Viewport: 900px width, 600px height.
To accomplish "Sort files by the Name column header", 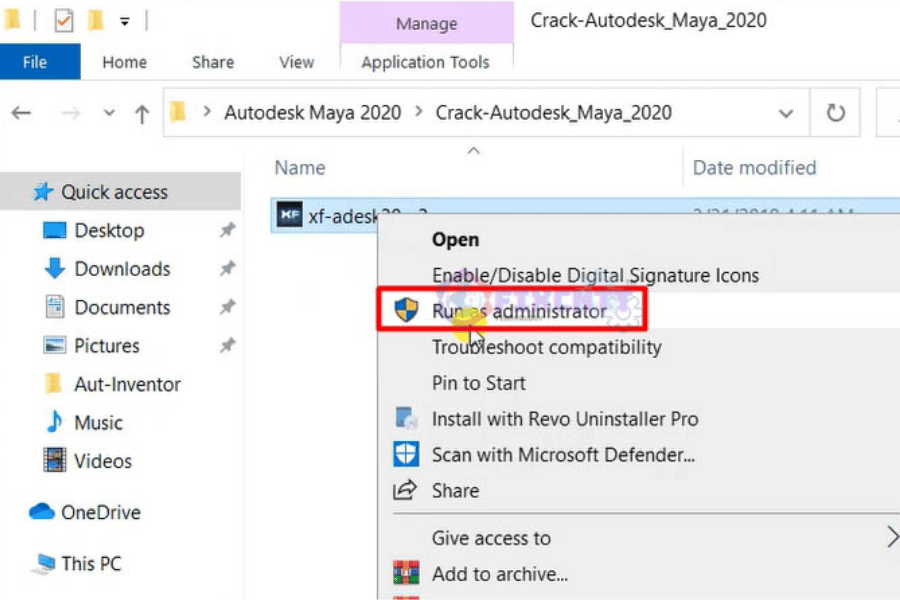I will tap(300, 168).
